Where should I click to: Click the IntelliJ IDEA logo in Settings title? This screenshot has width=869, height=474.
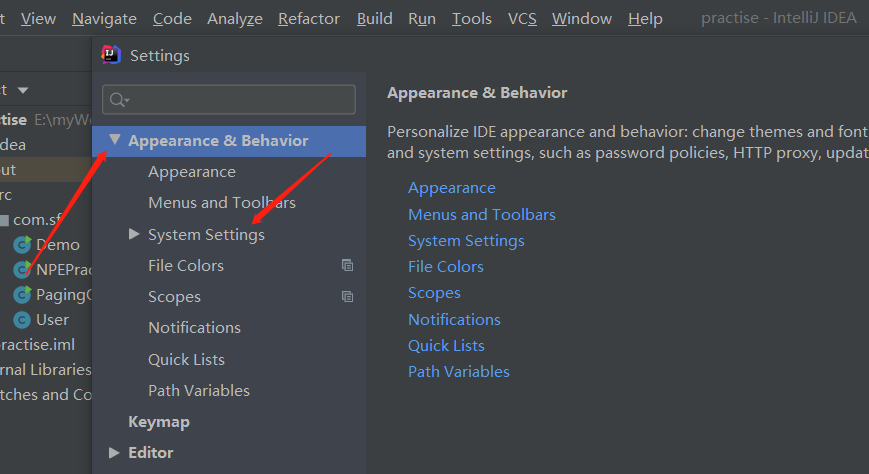110,55
